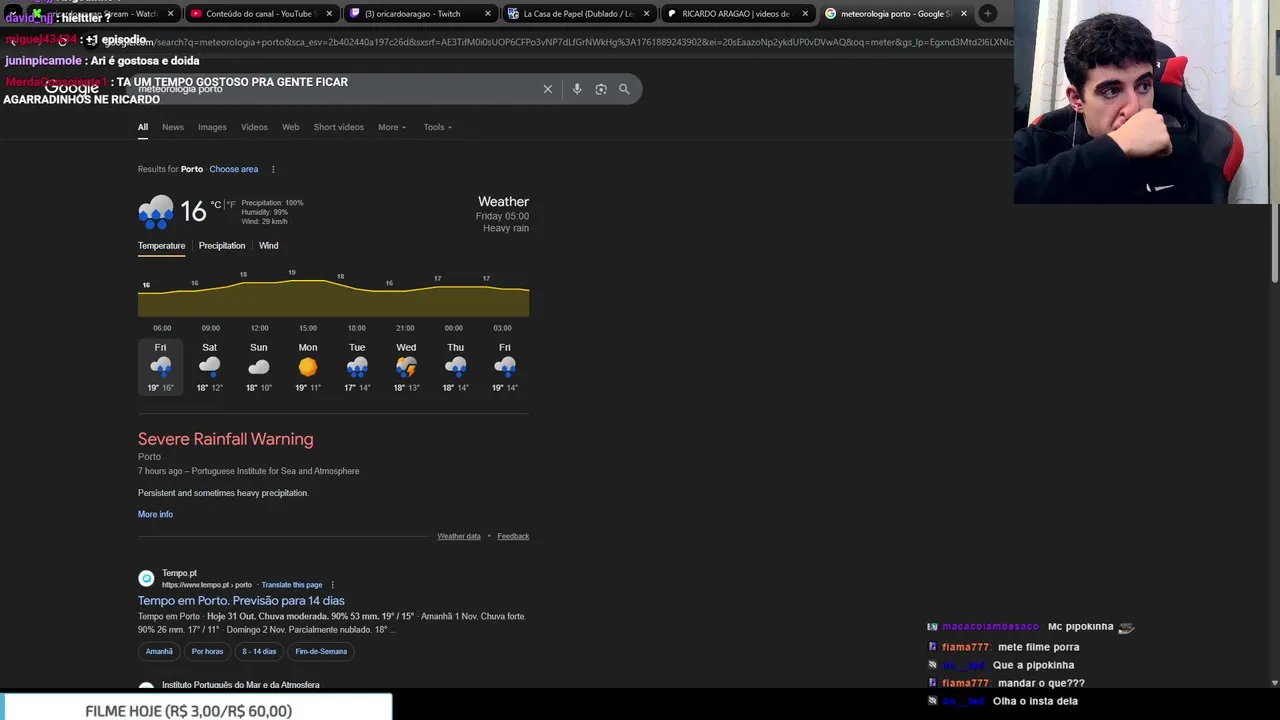
Task: Click the magnifying glass search icon
Action: [x=624, y=89]
